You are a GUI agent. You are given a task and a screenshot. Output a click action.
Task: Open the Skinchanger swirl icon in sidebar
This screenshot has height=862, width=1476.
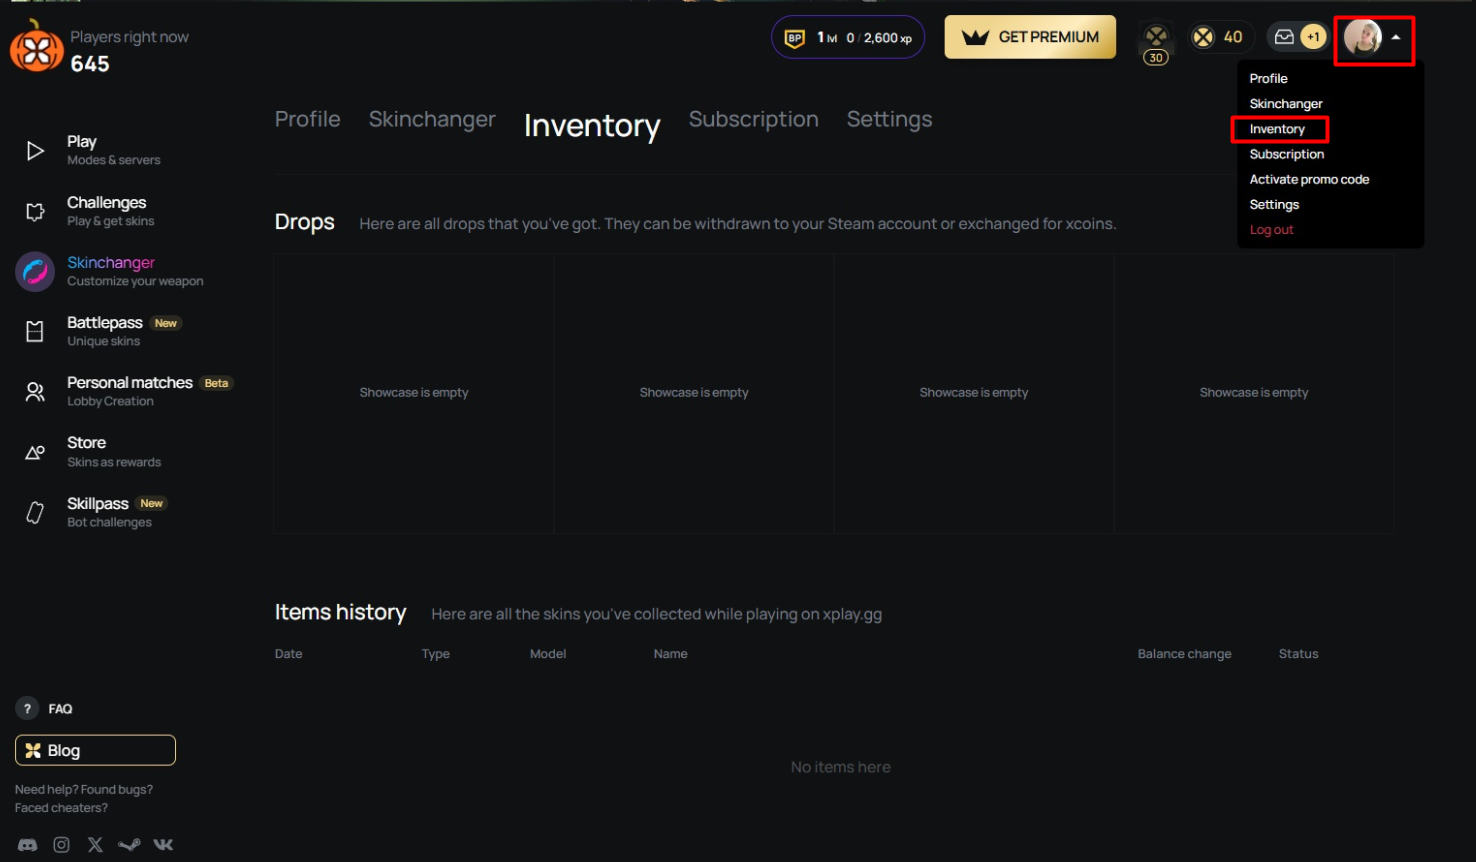[35, 272]
